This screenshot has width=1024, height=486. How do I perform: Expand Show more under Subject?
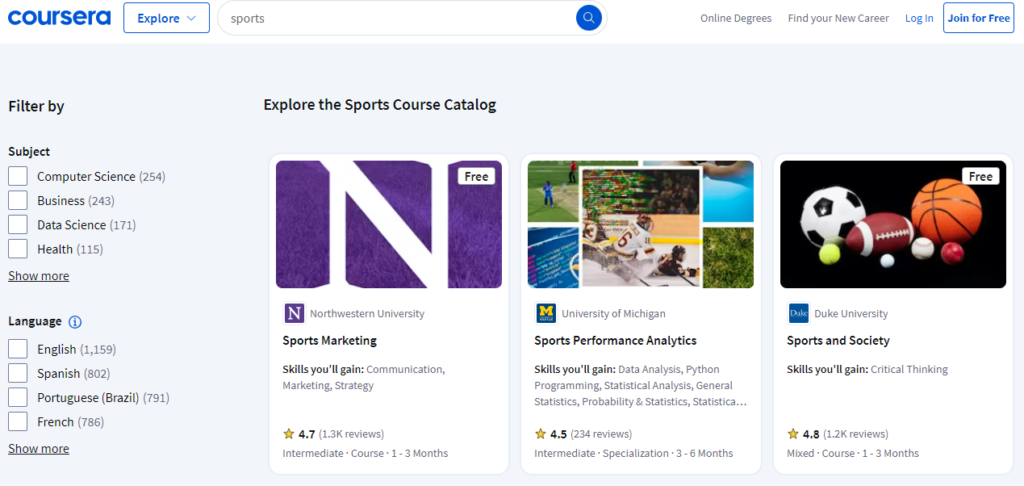[39, 276]
